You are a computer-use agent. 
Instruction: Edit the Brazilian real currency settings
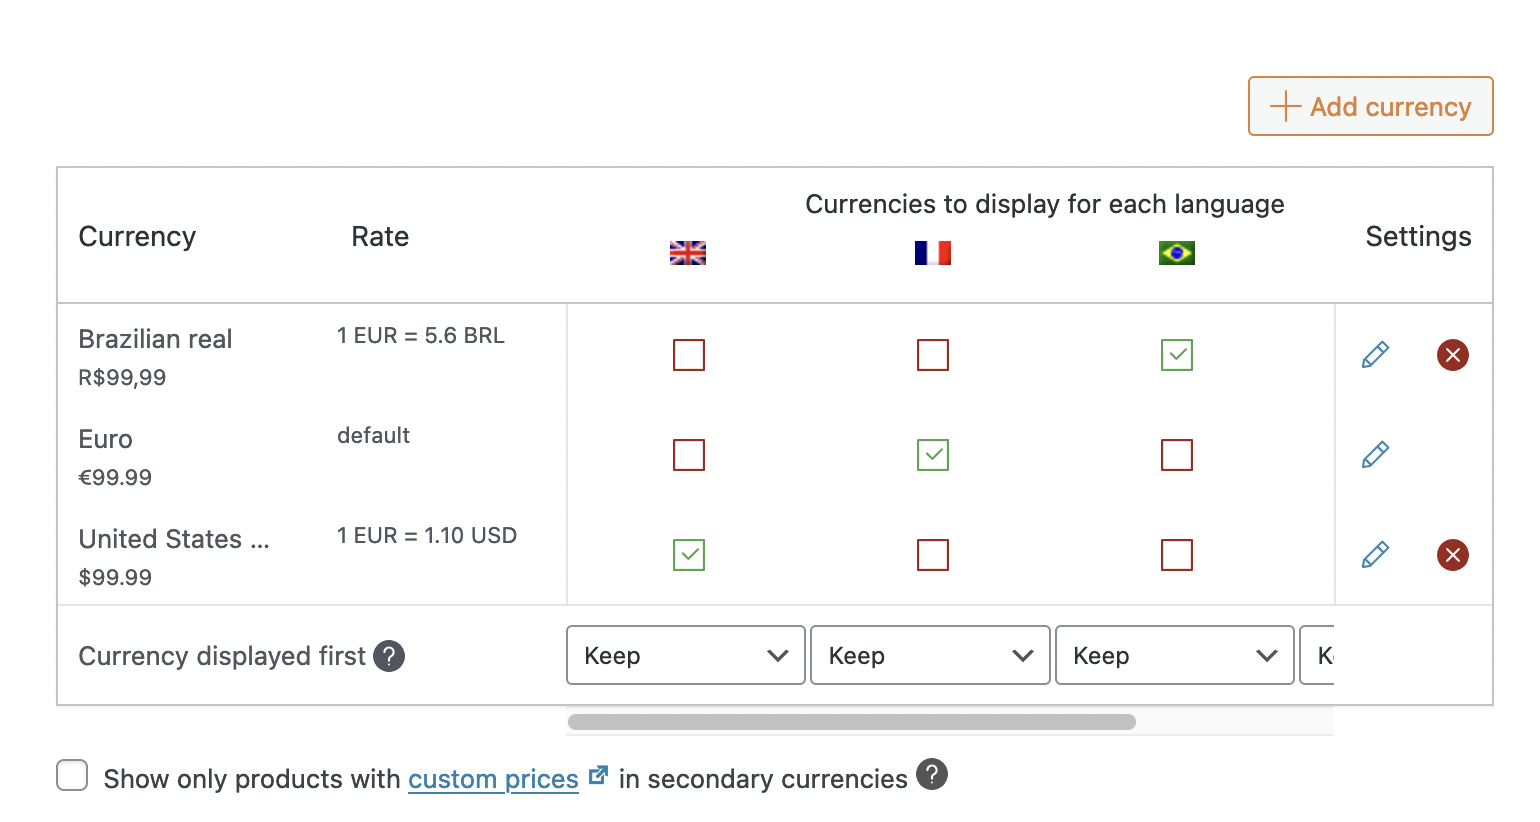pyautogui.click(x=1375, y=355)
